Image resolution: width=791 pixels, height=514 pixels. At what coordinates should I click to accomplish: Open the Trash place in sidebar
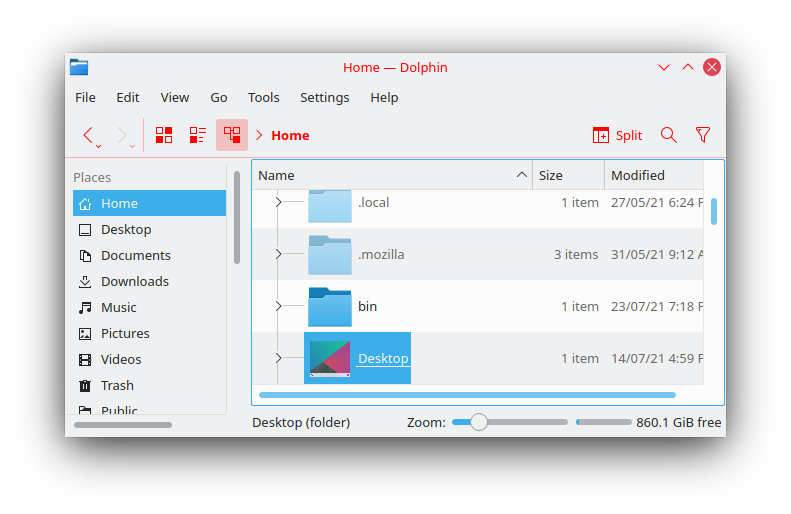tap(117, 385)
